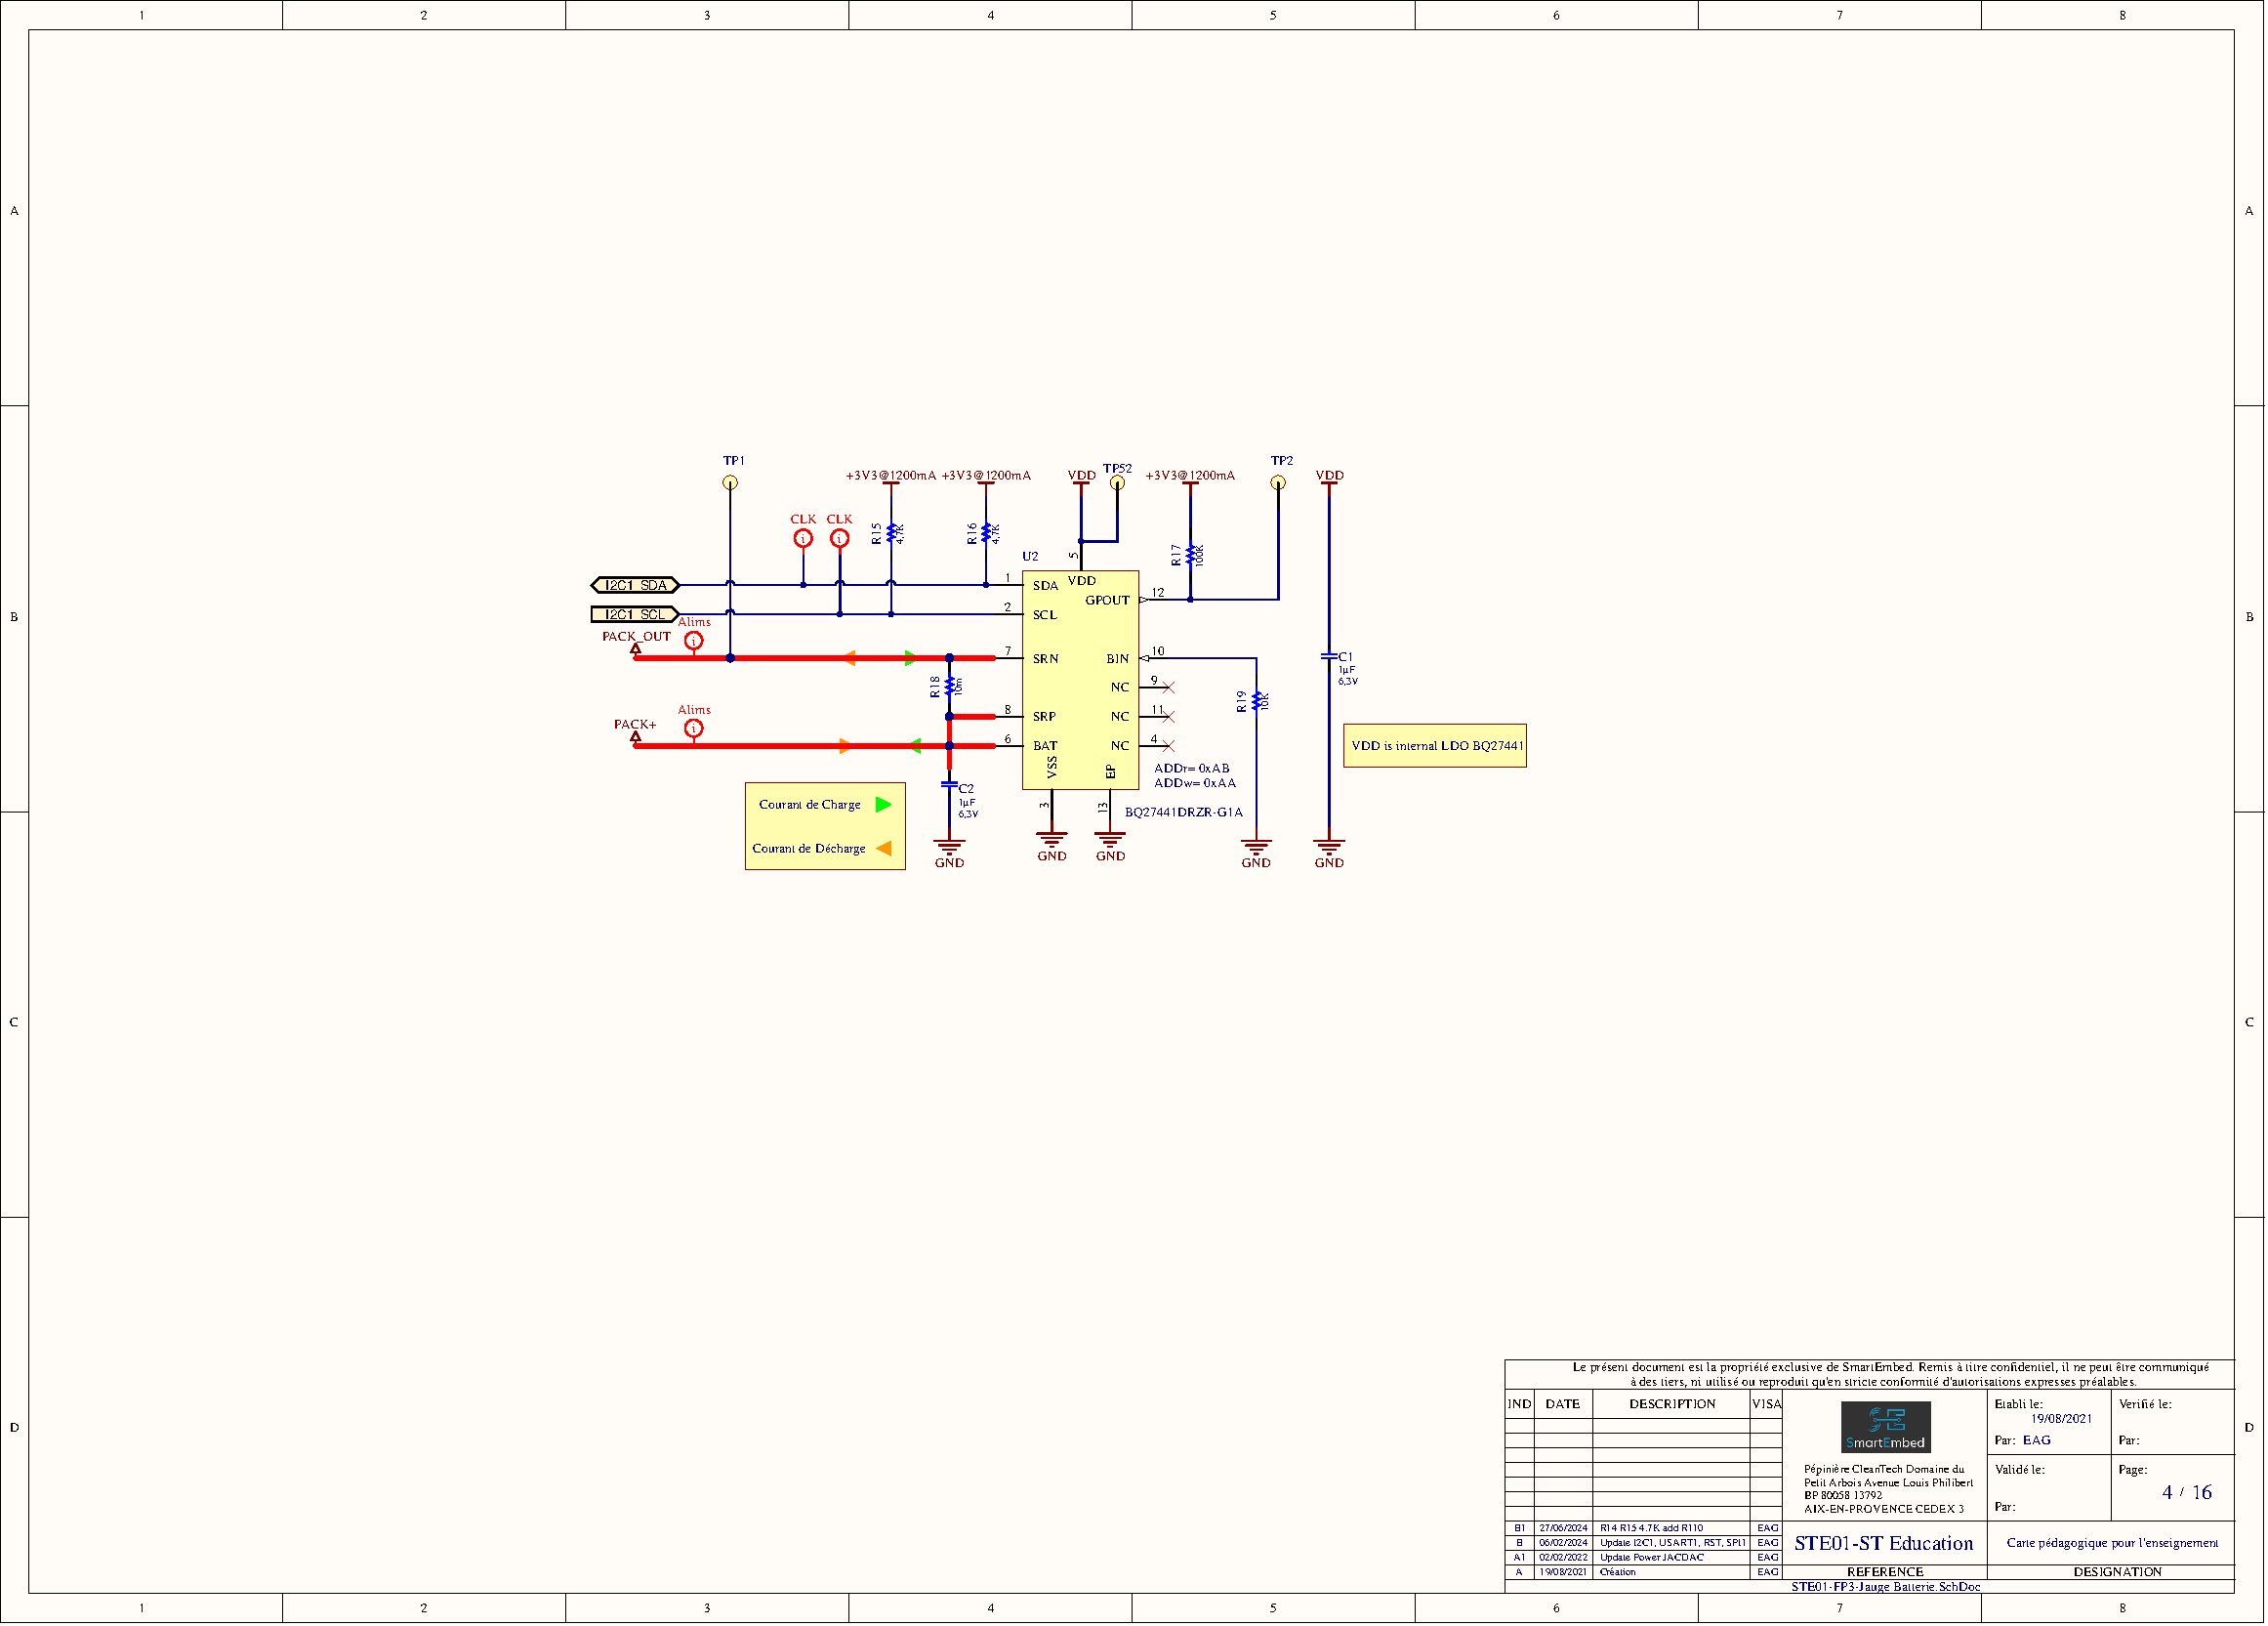Click the TP1 test point symbol
2268x1626 pixels.
click(x=730, y=483)
